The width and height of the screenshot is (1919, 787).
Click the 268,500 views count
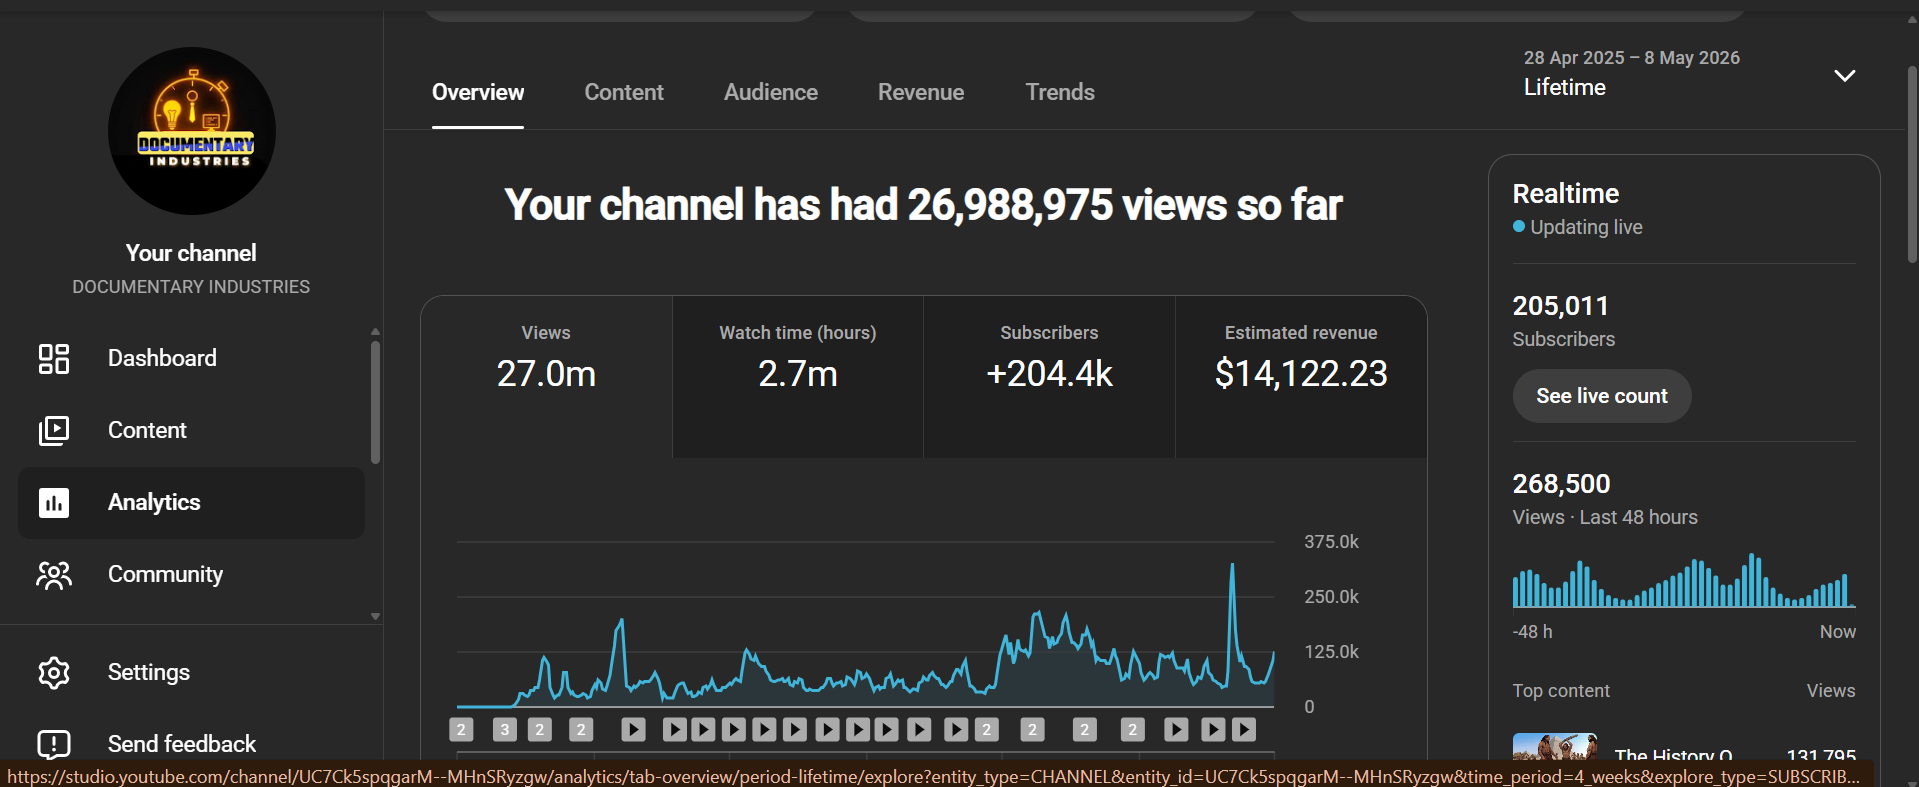click(x=1561, y=484)
